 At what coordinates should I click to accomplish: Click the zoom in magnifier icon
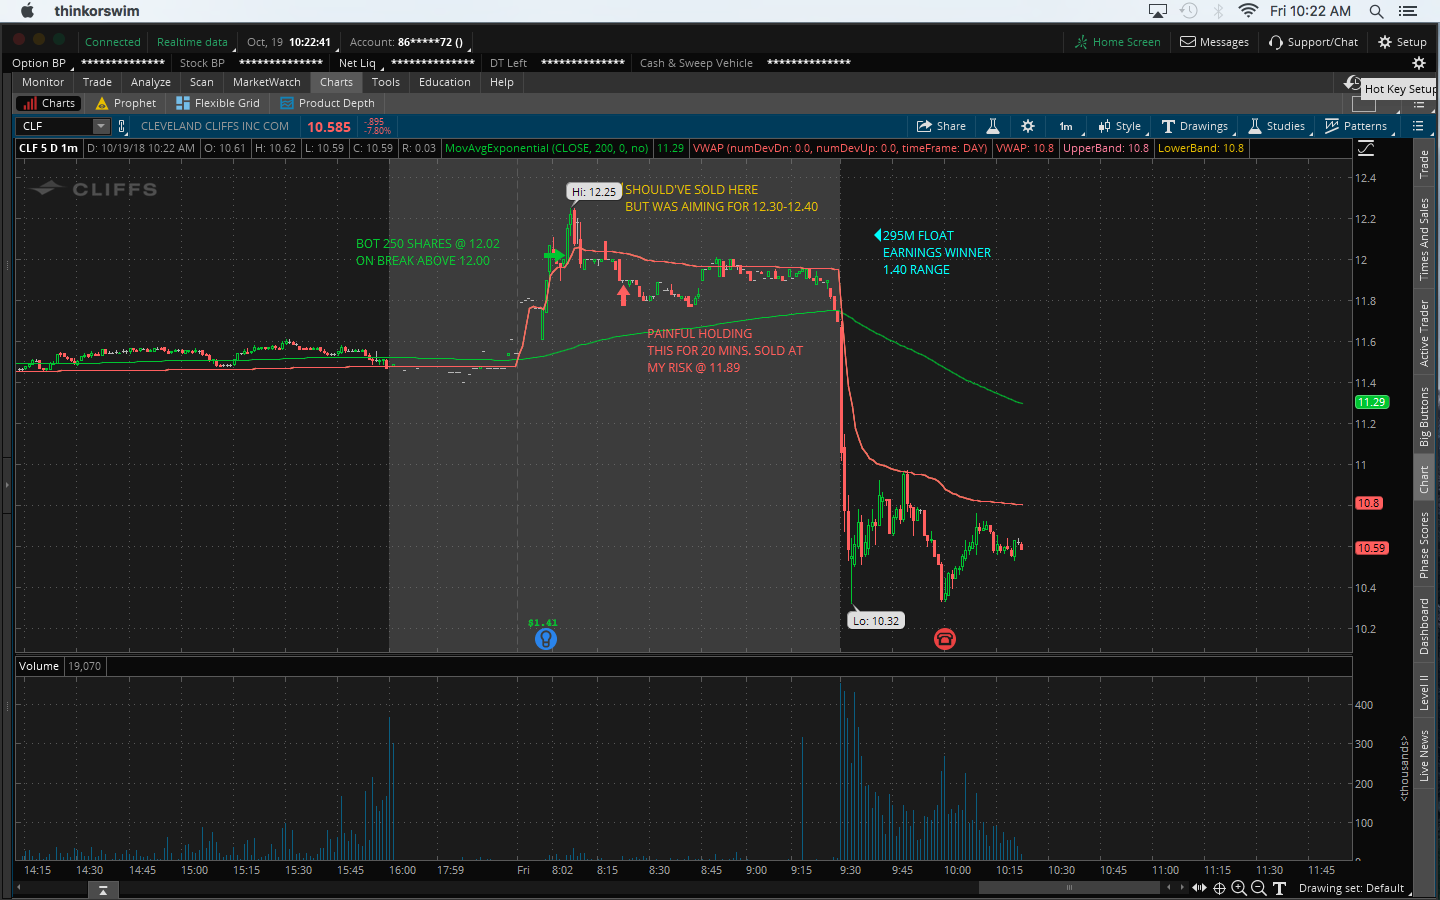[x=1239, y=888]
